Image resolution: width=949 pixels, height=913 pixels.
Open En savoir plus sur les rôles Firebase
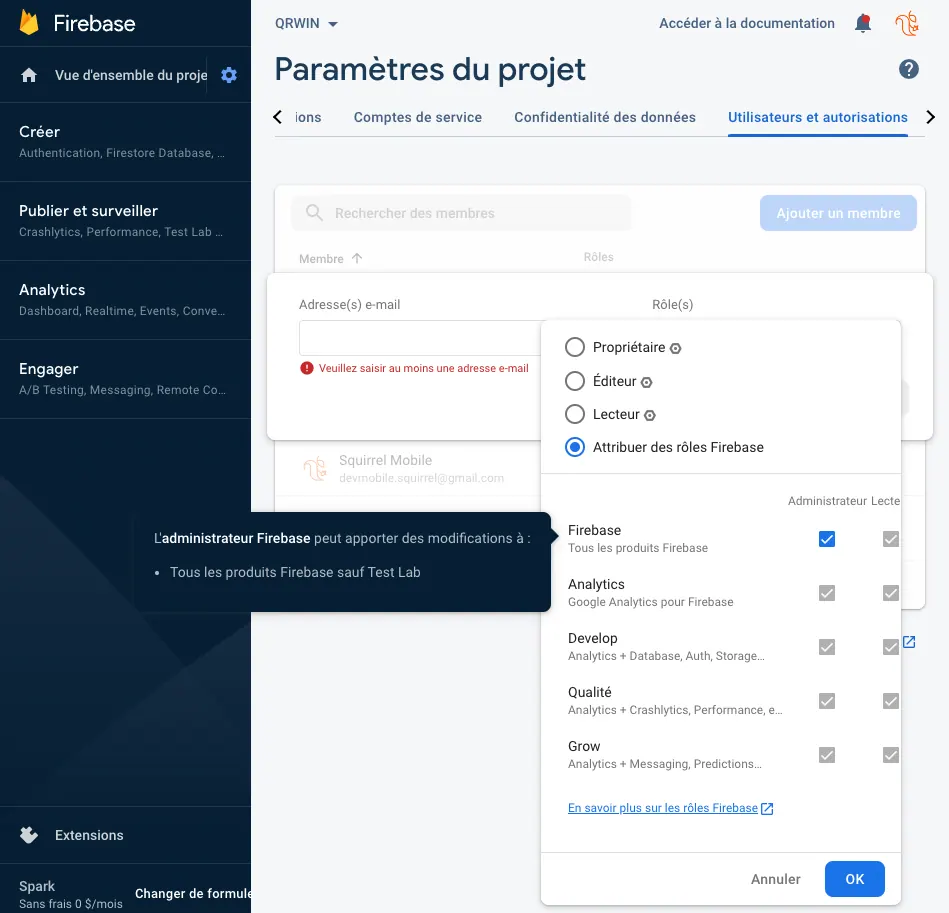click(x=663, y=808)
